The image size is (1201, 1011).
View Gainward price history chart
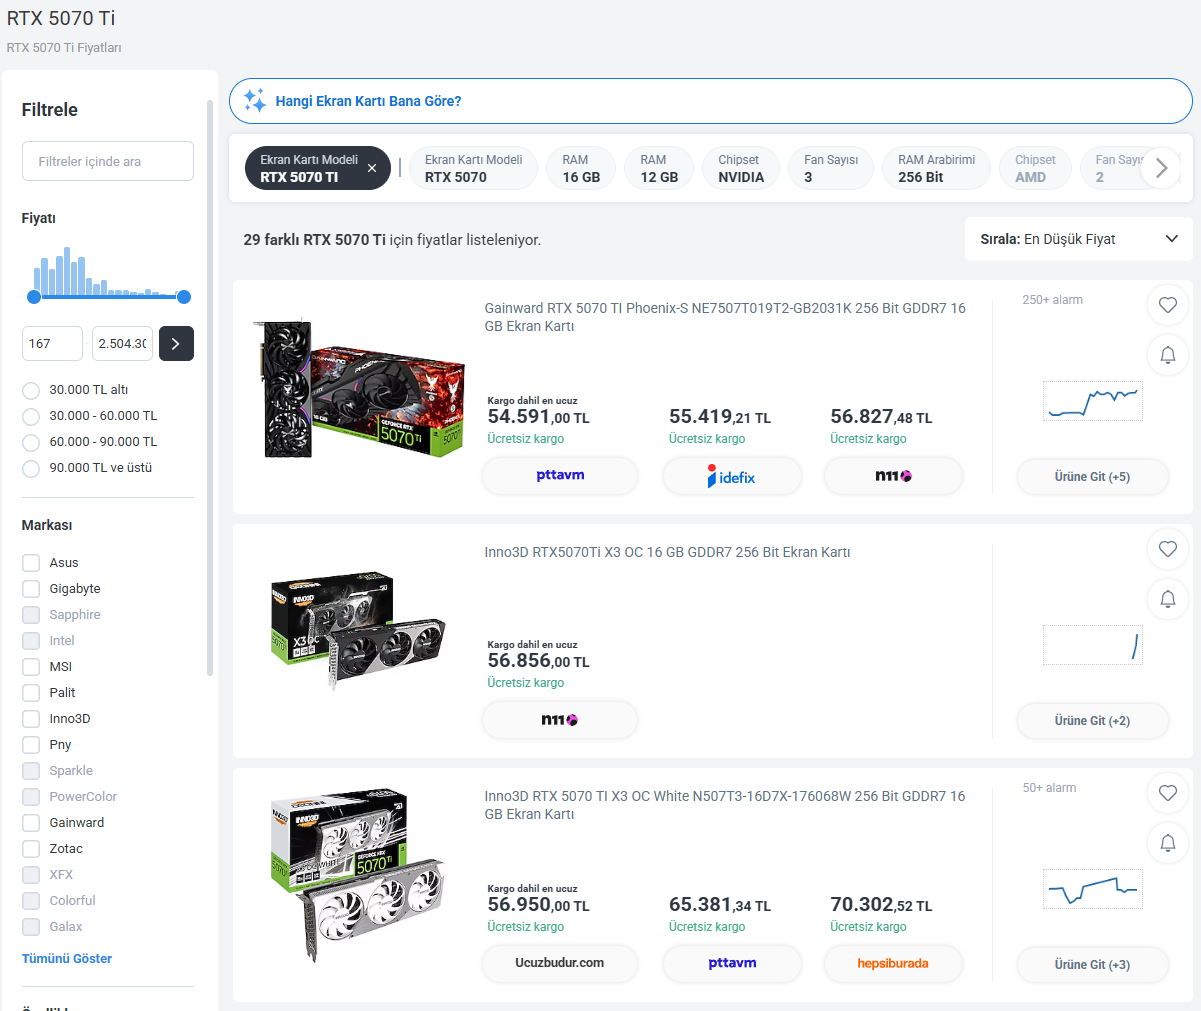[x=1092, y=401]
